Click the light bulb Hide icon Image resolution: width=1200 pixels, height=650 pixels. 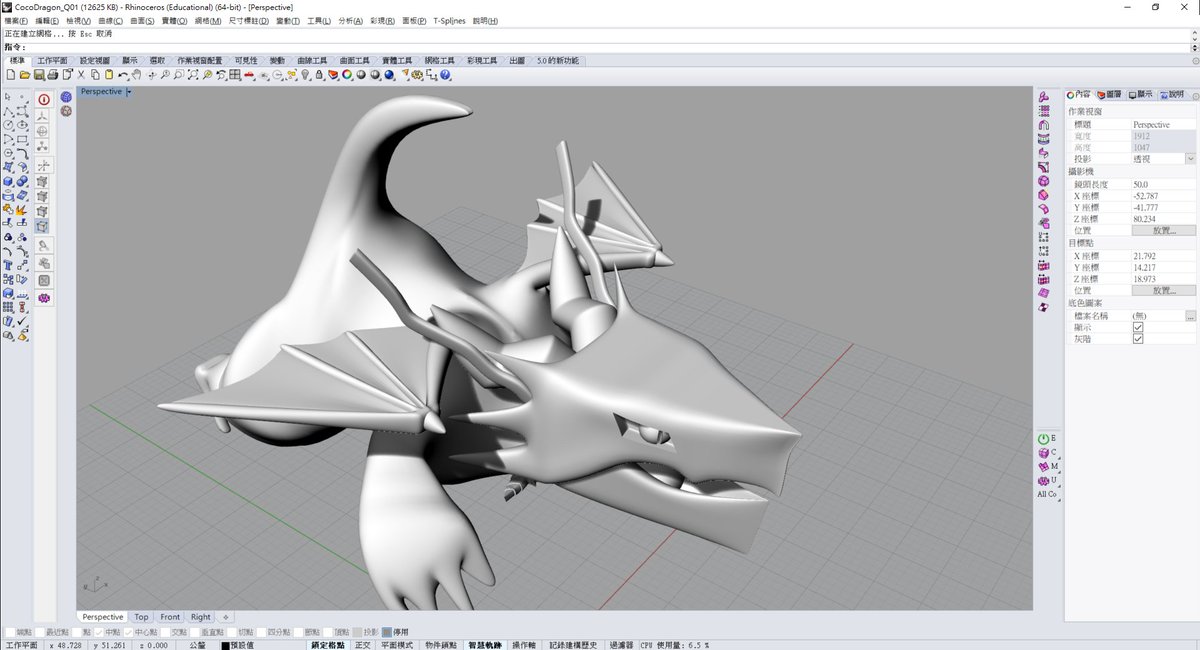click(305, 75)
